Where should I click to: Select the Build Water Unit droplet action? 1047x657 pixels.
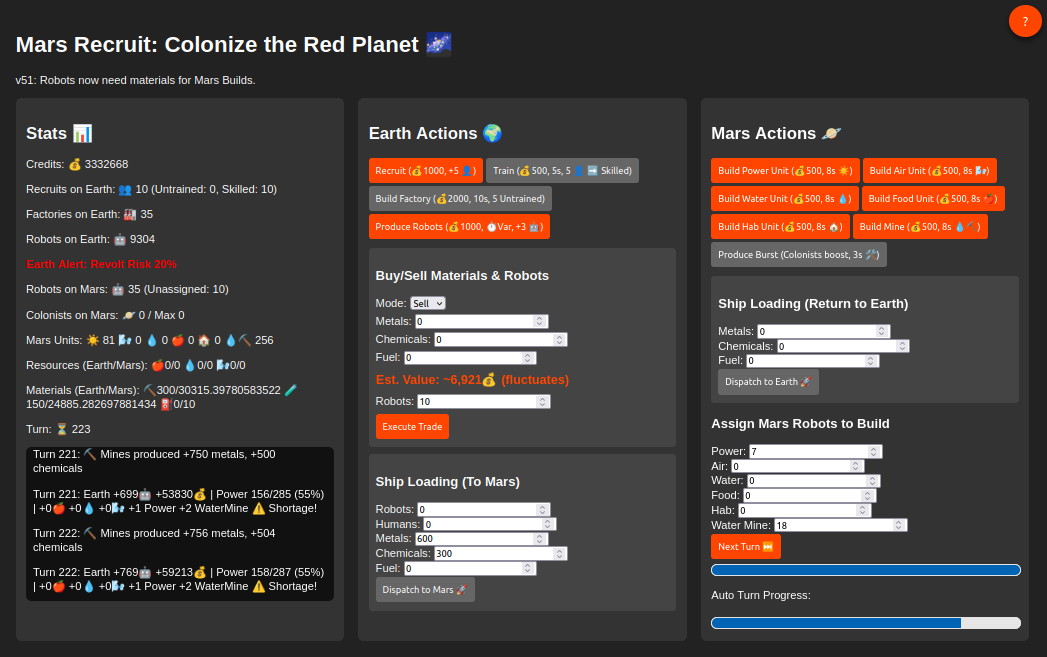pos(784,198)
